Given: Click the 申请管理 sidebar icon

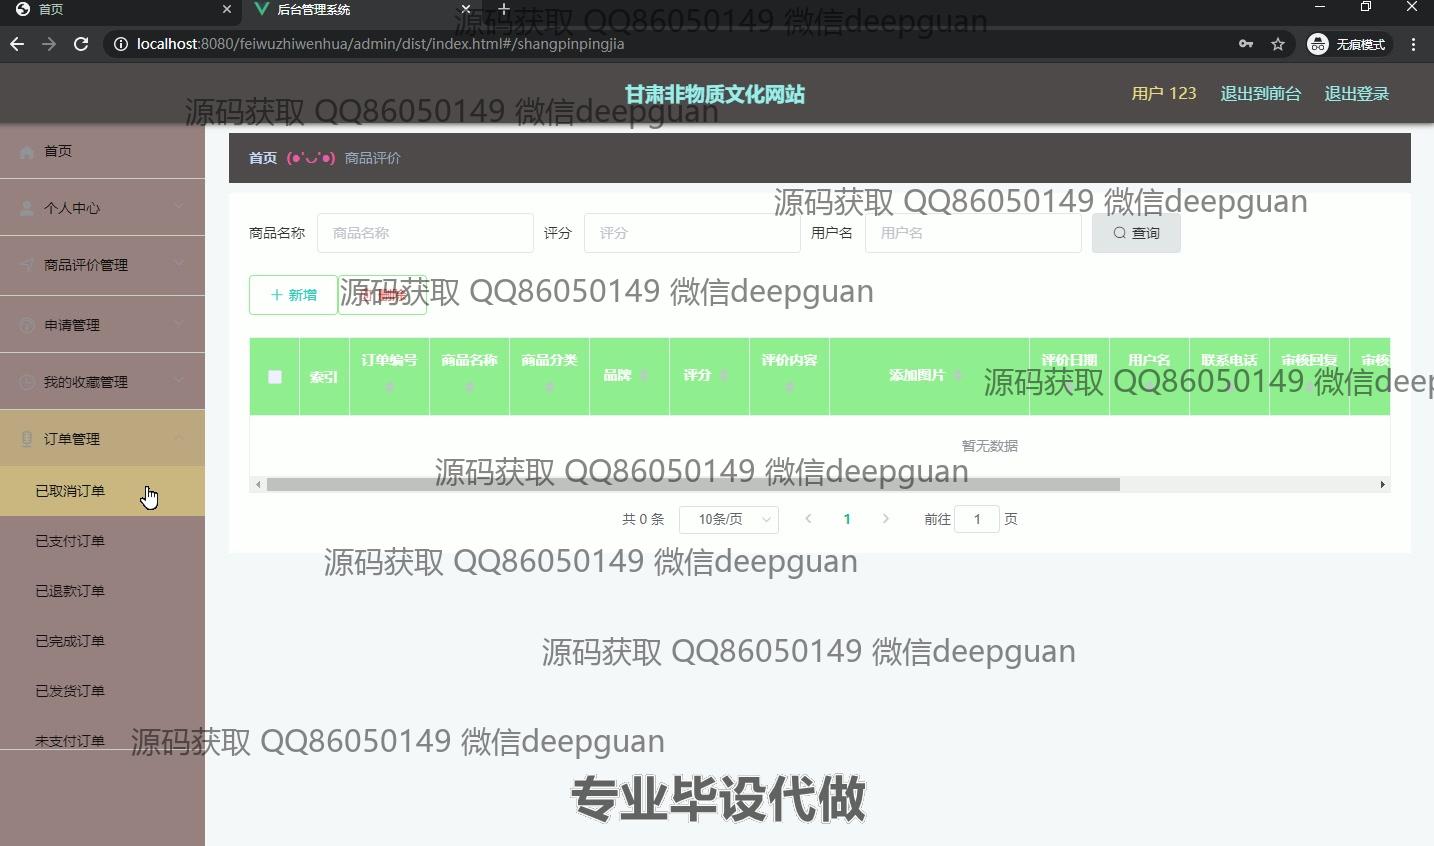Looking at the screenshot, I should pos(27,325).
